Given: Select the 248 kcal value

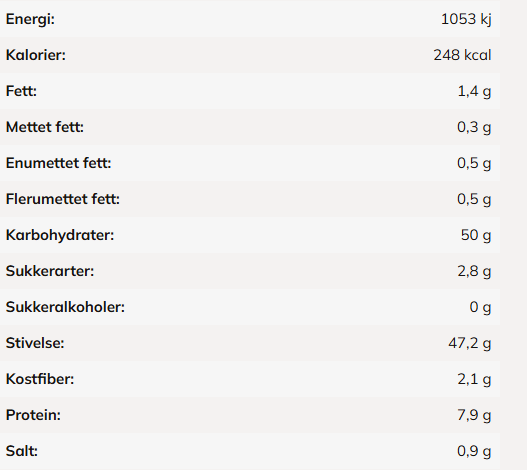Looking at the screenshot, I should coord(462,55).
